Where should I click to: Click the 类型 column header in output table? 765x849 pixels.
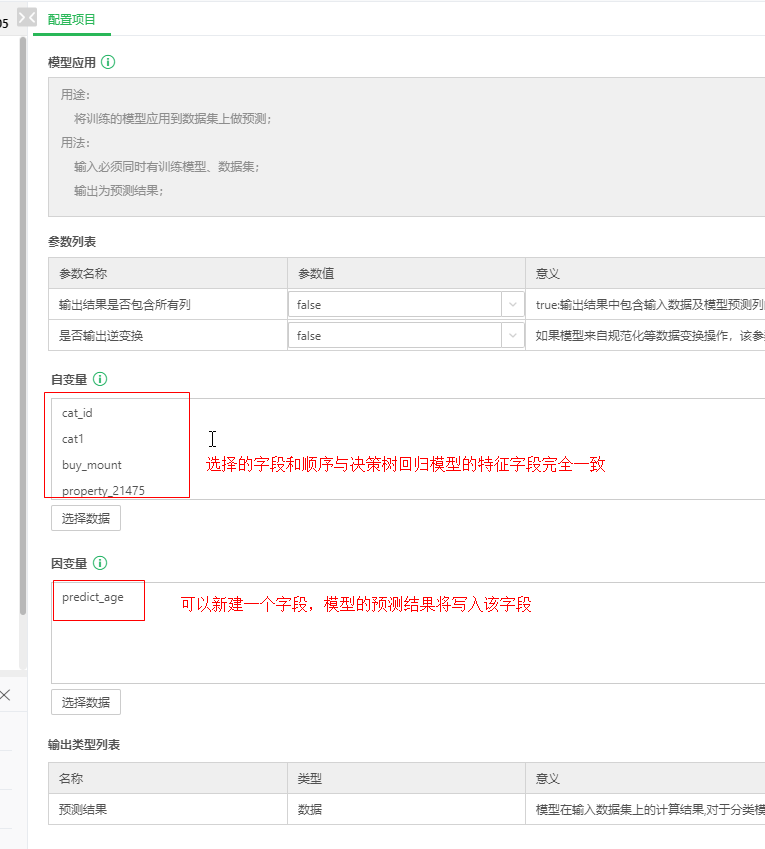point(309,778)
